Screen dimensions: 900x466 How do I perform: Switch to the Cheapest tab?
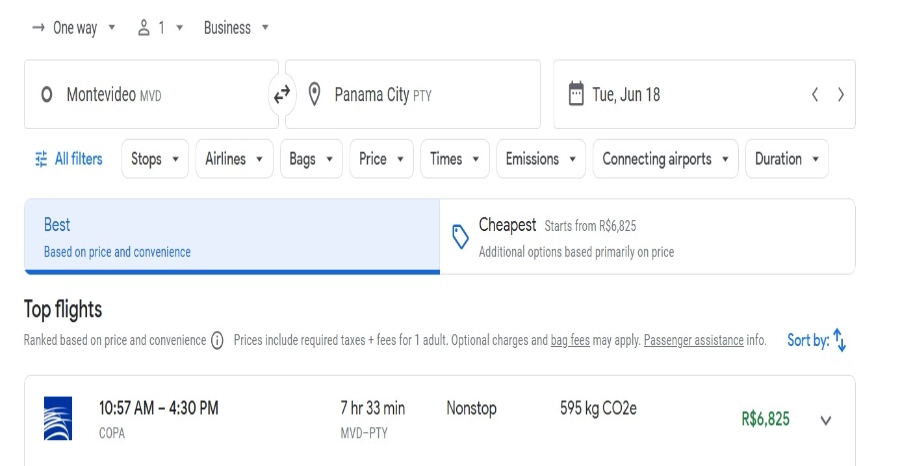pyautogui.click(x=647, y=237)
